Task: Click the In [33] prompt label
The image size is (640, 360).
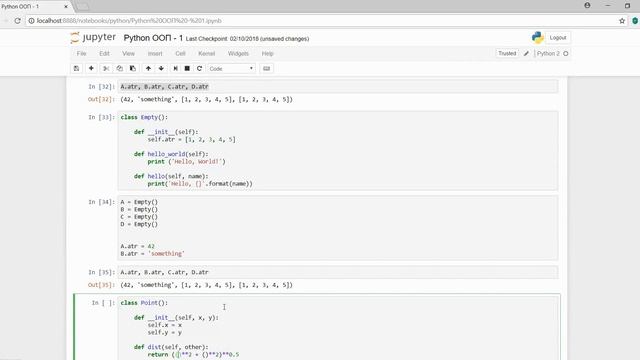Action: pyautogui.click(x=102, y=117)
